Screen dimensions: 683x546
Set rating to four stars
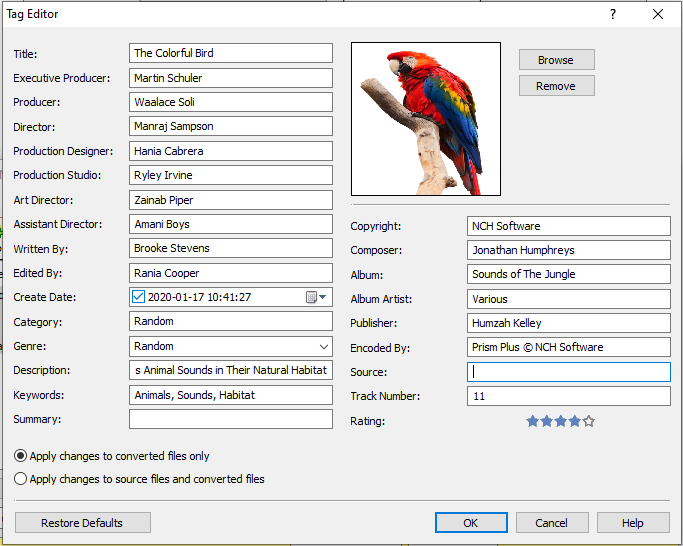[575, 421]
